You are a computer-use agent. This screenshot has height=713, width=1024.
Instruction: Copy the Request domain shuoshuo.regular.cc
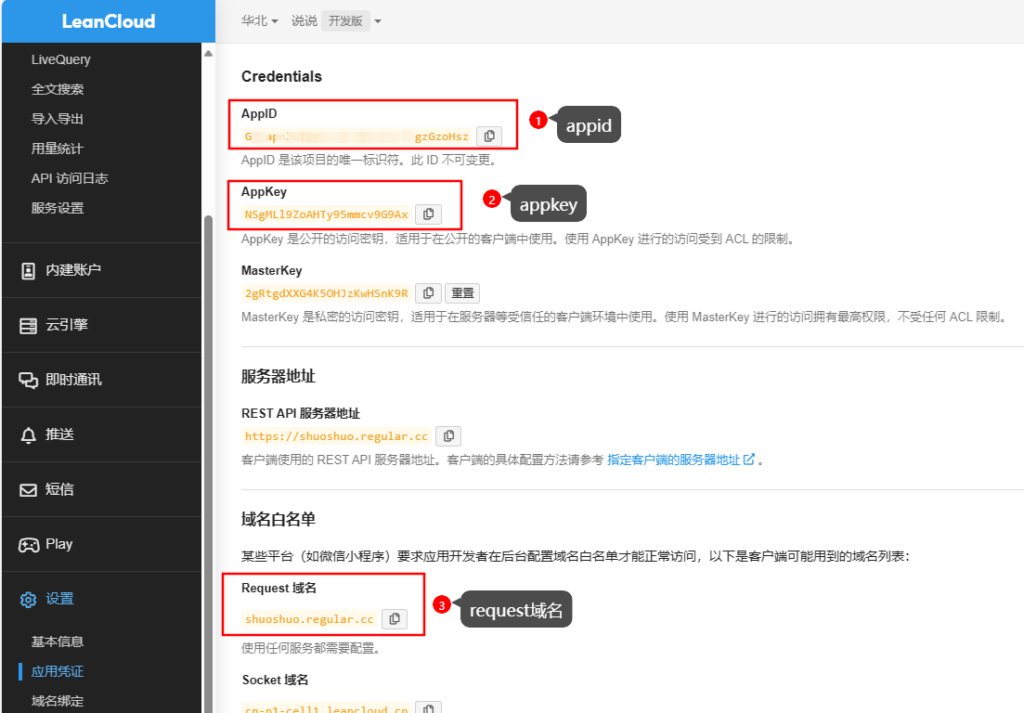click(x=394, y=619)
